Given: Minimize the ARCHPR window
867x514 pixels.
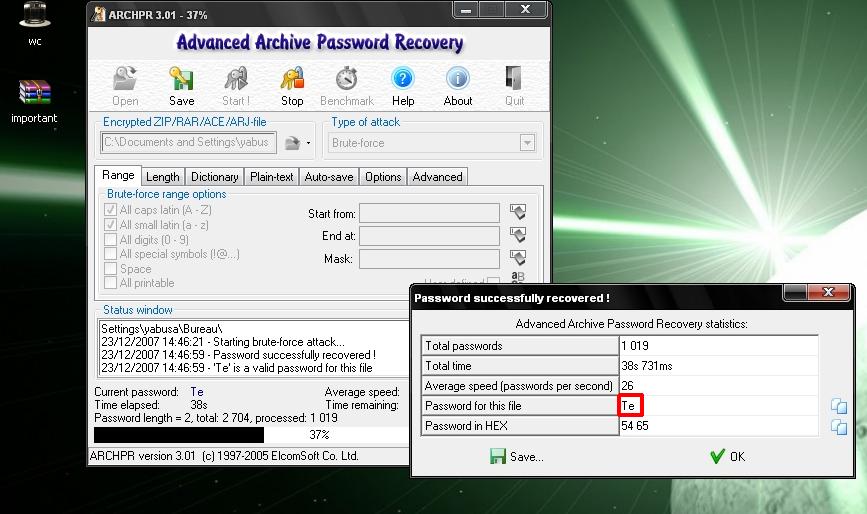Looking at the screenshot, I should coord(466,10).
